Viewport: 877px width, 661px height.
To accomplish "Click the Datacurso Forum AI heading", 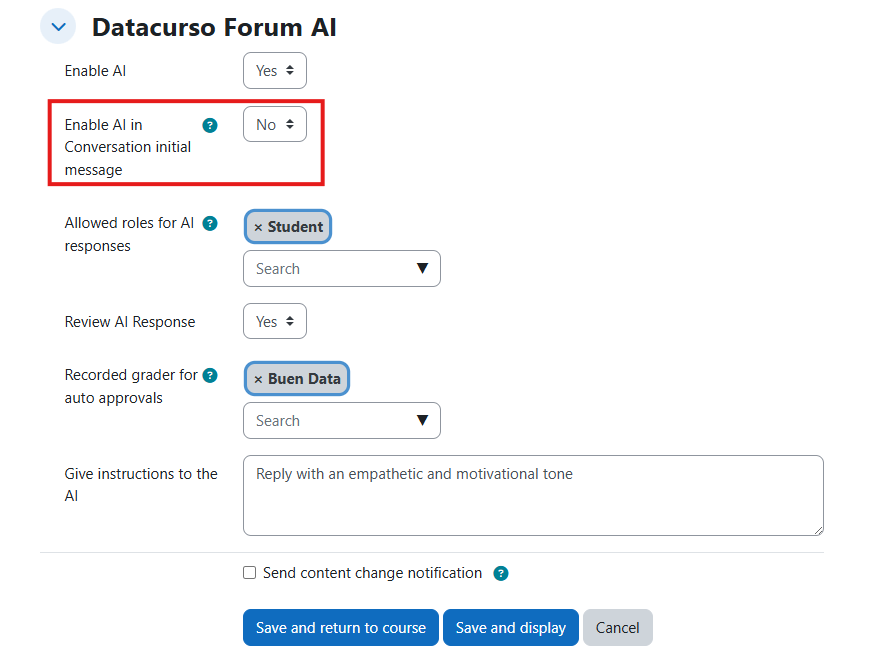I will point(214,27).
